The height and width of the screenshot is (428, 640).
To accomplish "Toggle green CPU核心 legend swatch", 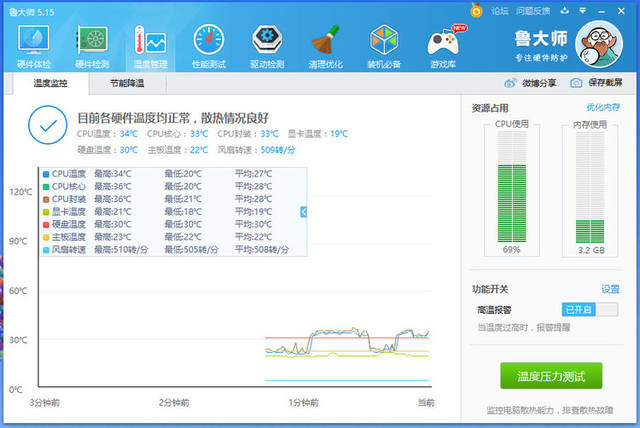I will pyautogui.click(x=46, y=187).
